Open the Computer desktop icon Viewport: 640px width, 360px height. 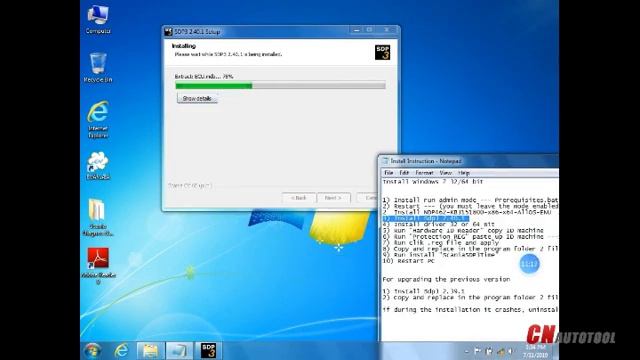[98, 19]
